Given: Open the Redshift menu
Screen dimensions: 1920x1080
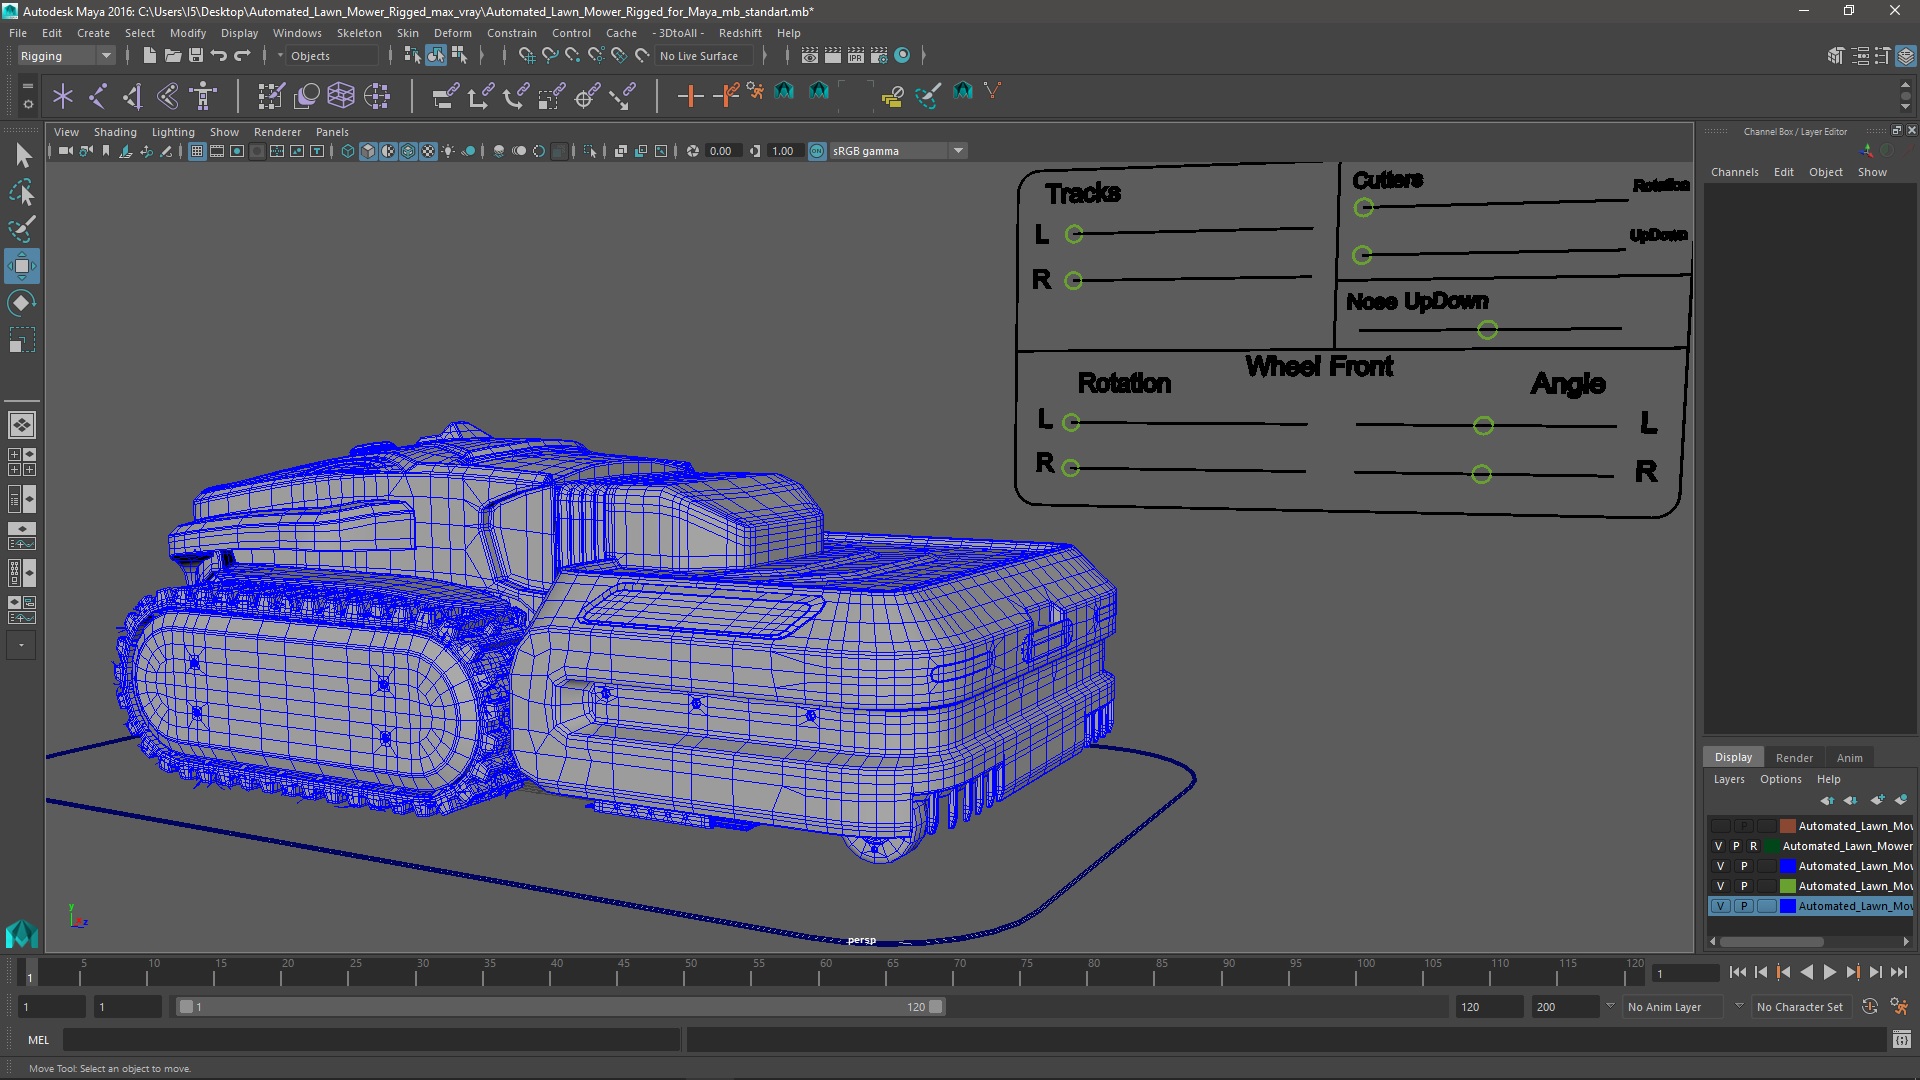Looking at the screenshot, I should coord(740,33).
